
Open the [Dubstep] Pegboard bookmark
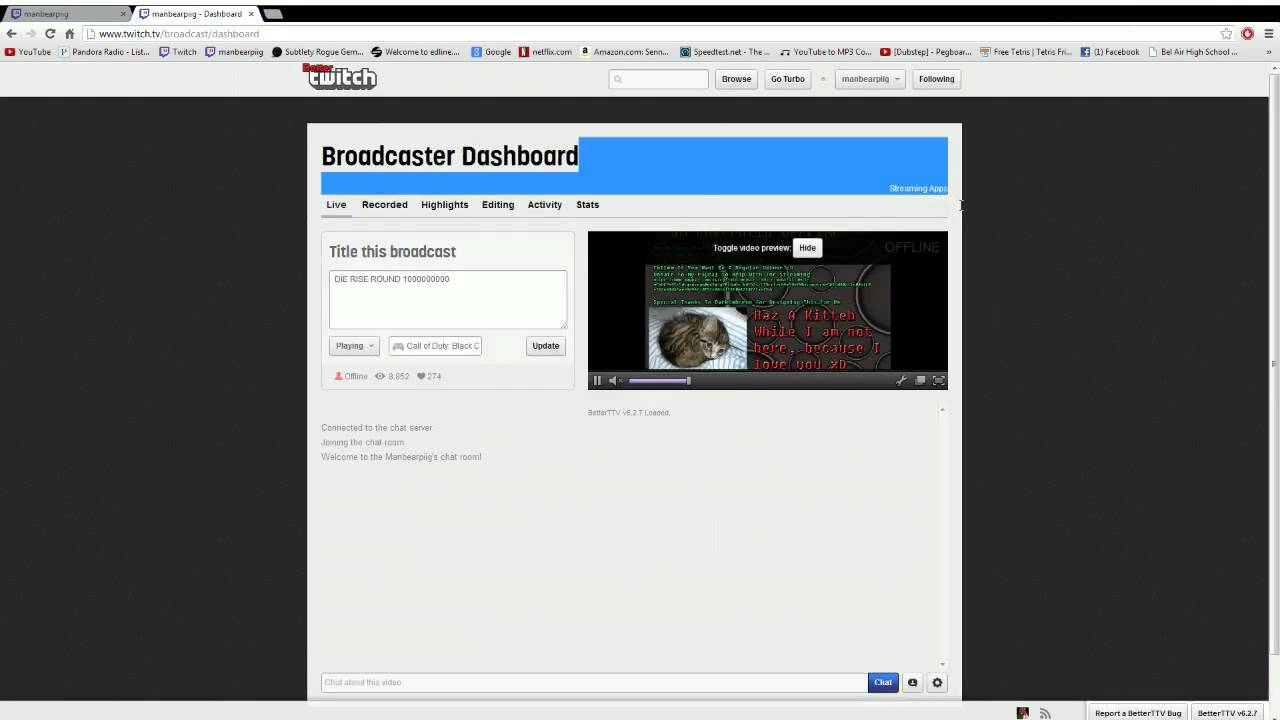pos(926,52)
